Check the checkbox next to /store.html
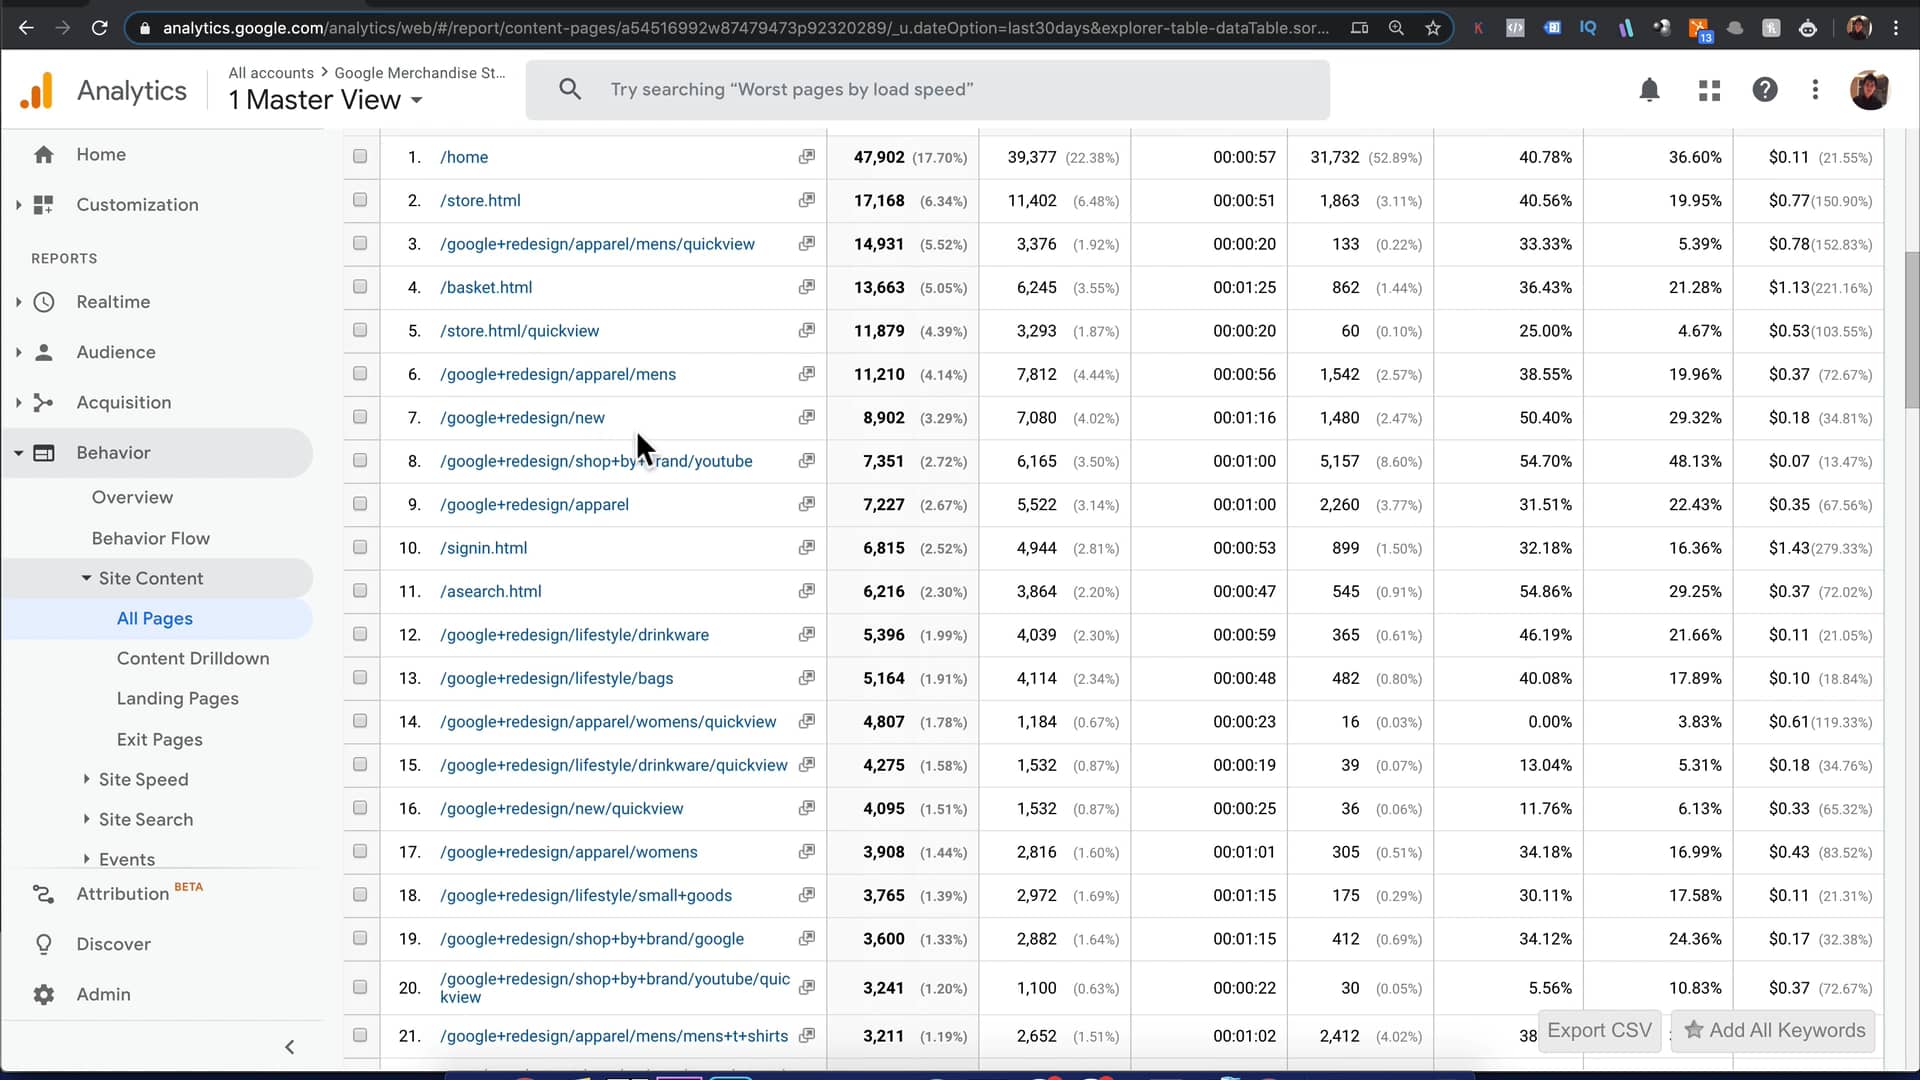1920x1080 pixels. click(360, 199)
